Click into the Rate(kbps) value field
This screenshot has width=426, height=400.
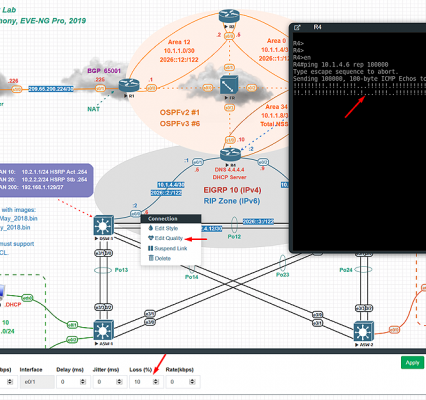pyautogui.click(x=183, y=382)
